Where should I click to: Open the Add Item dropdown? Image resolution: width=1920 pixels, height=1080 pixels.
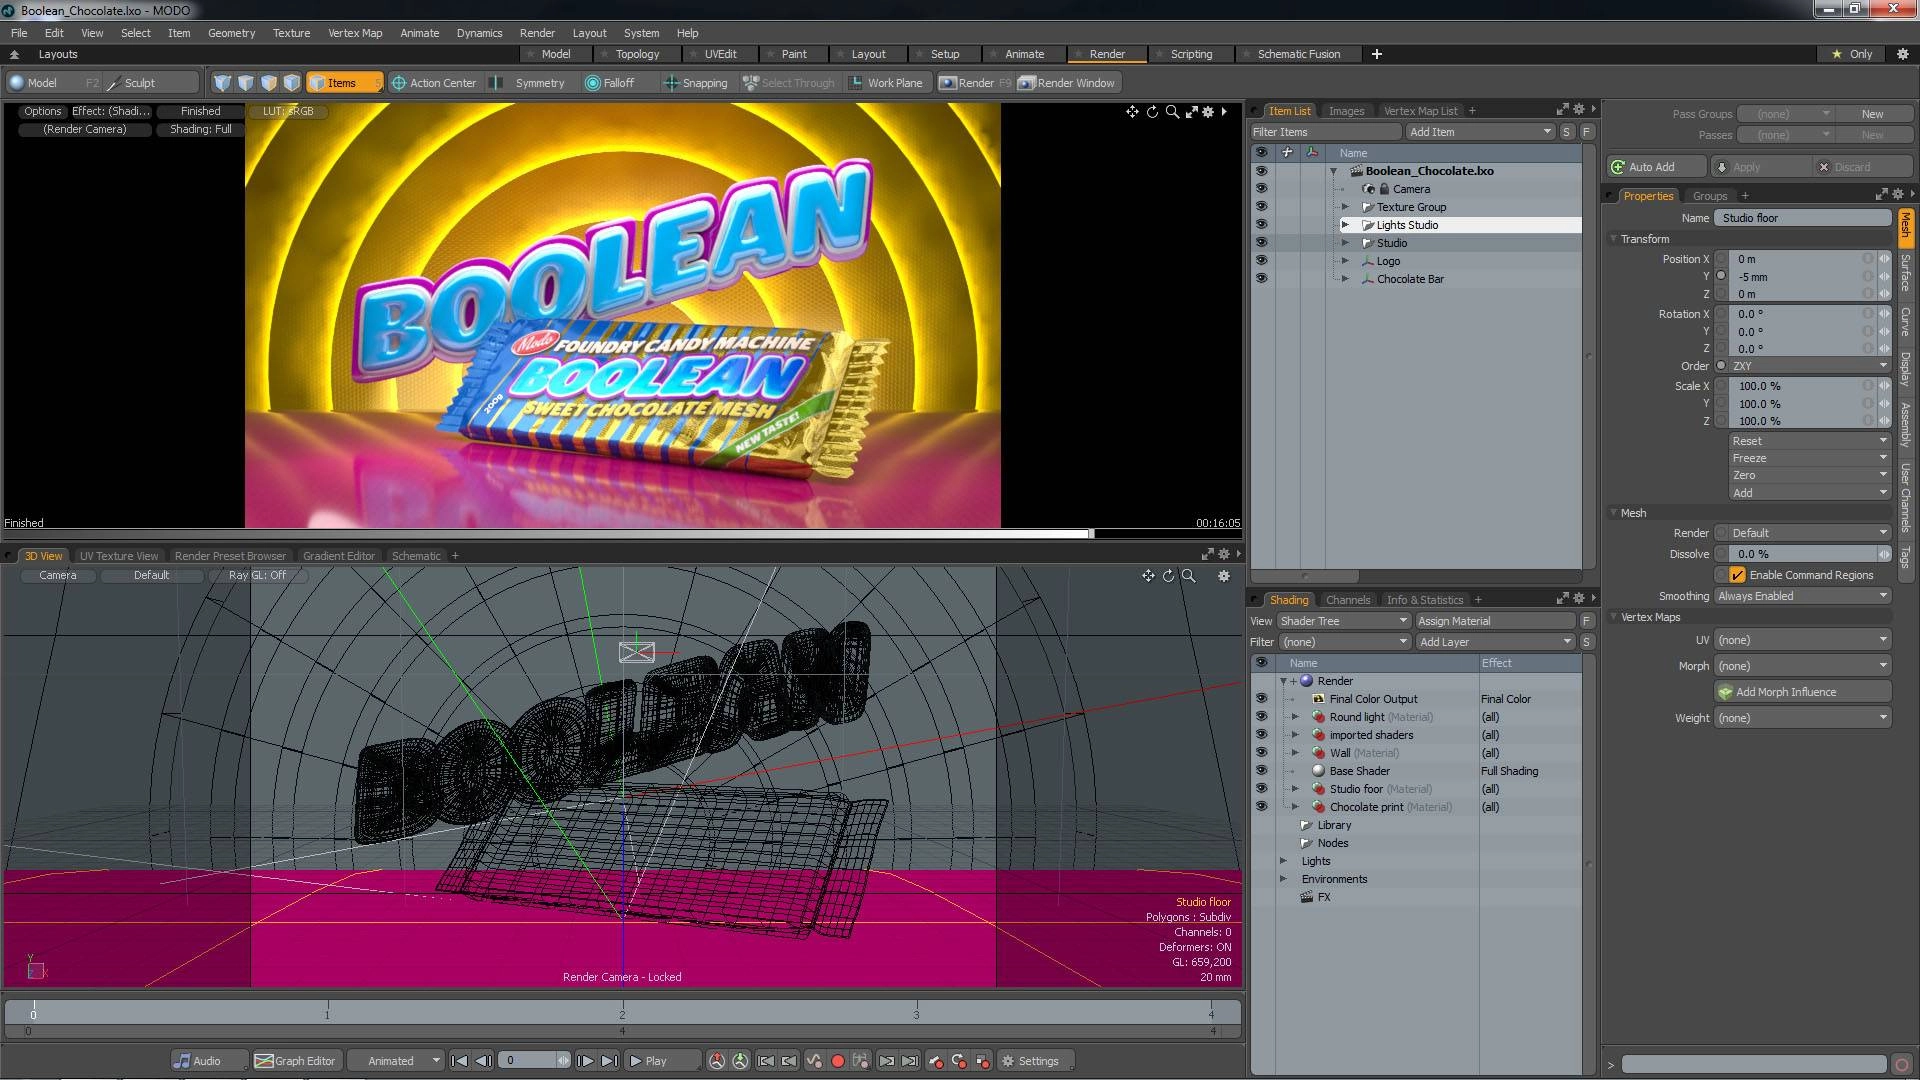(1480, 132)
